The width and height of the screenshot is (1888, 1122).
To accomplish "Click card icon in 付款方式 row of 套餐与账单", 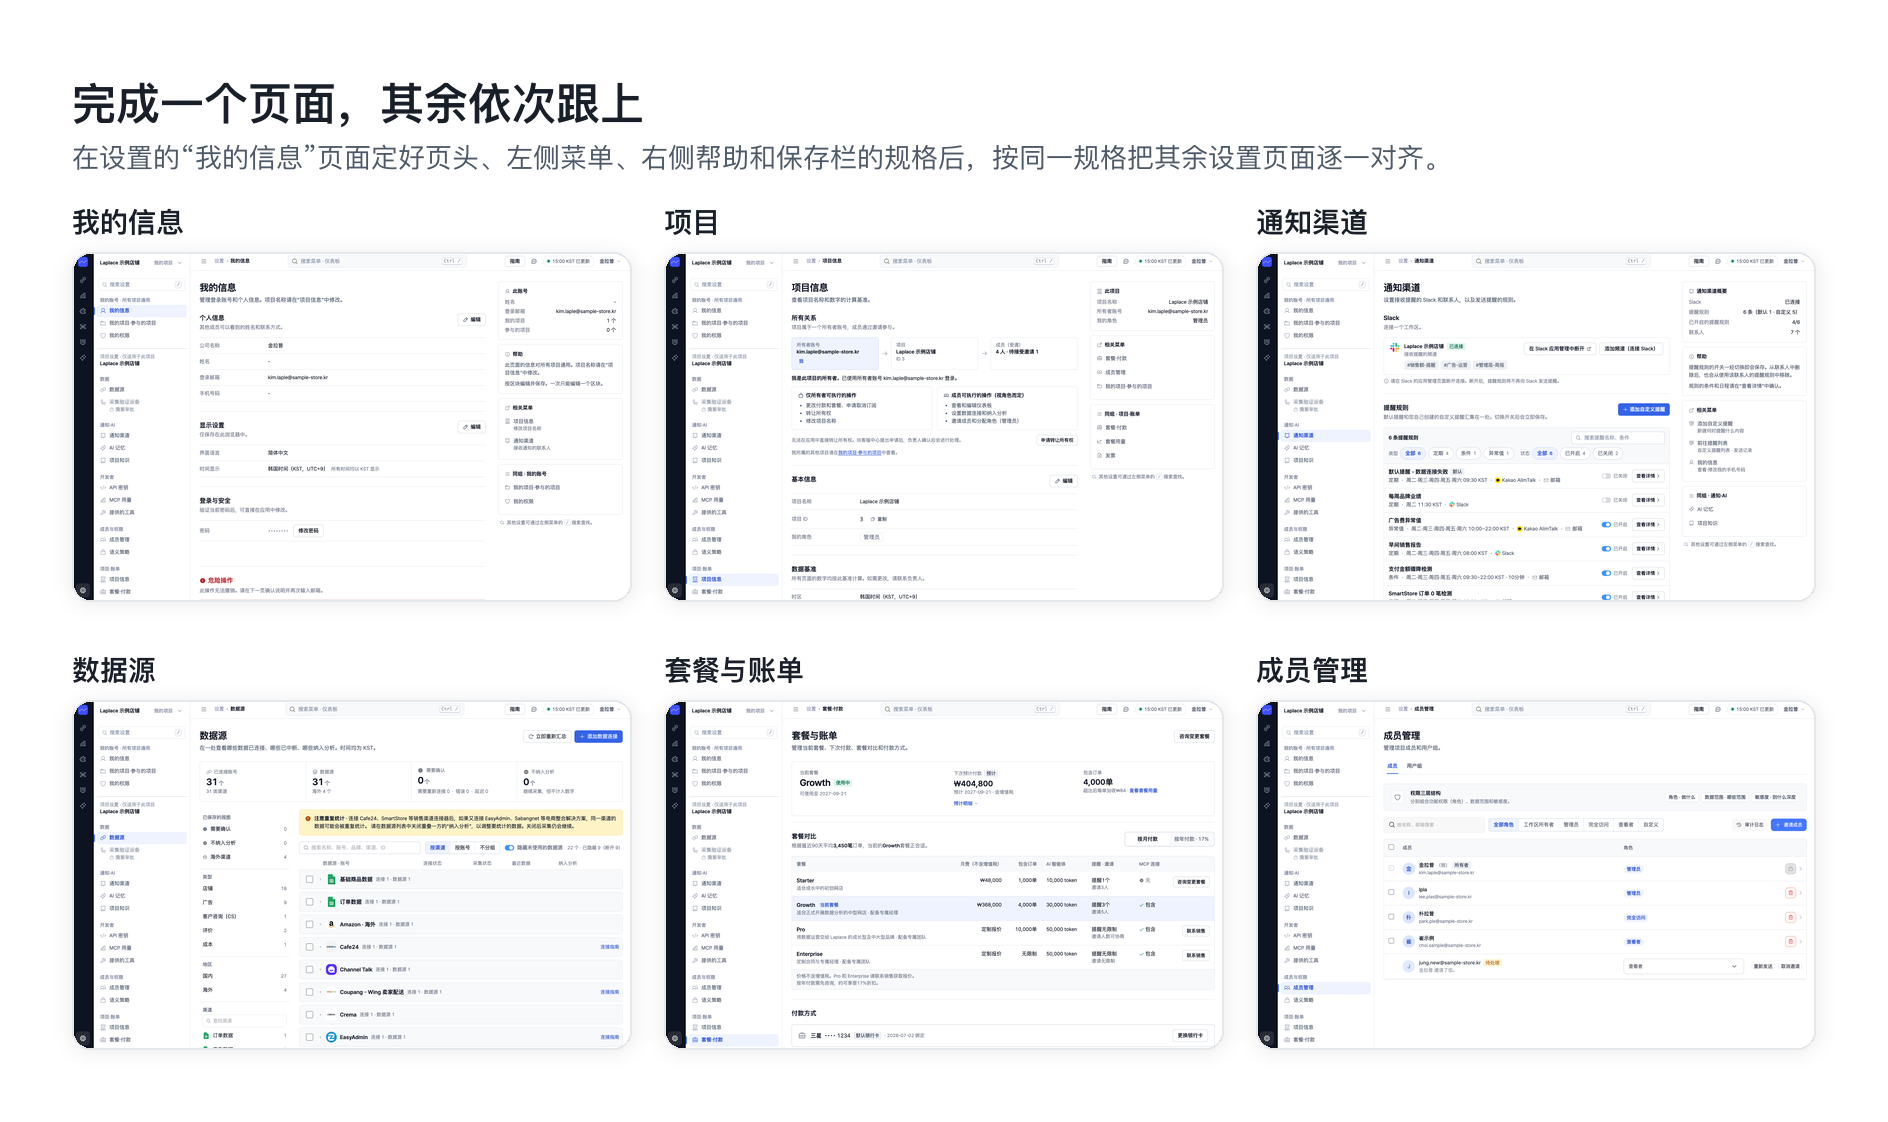I will click(x=802, y=1036).
